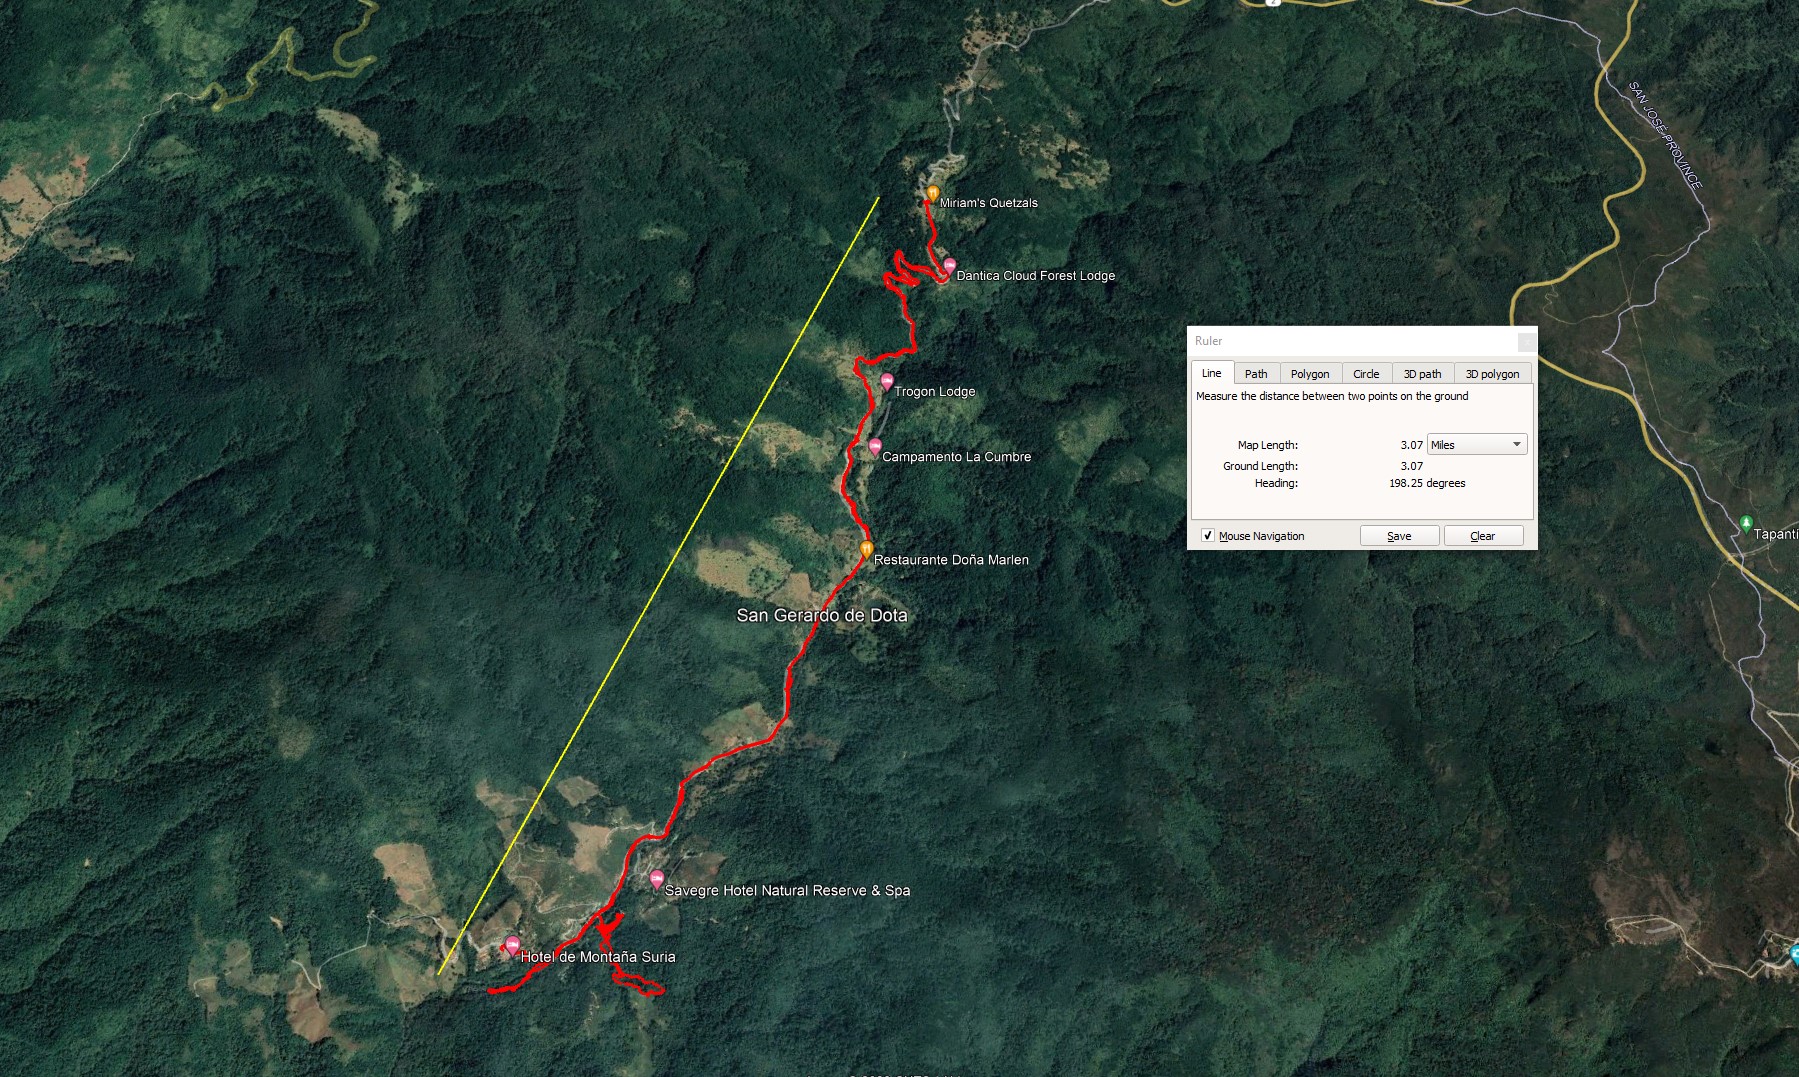Click the Save button in Ruler
Screen dimensions: 1799x1077
(x=1399, y=536)
